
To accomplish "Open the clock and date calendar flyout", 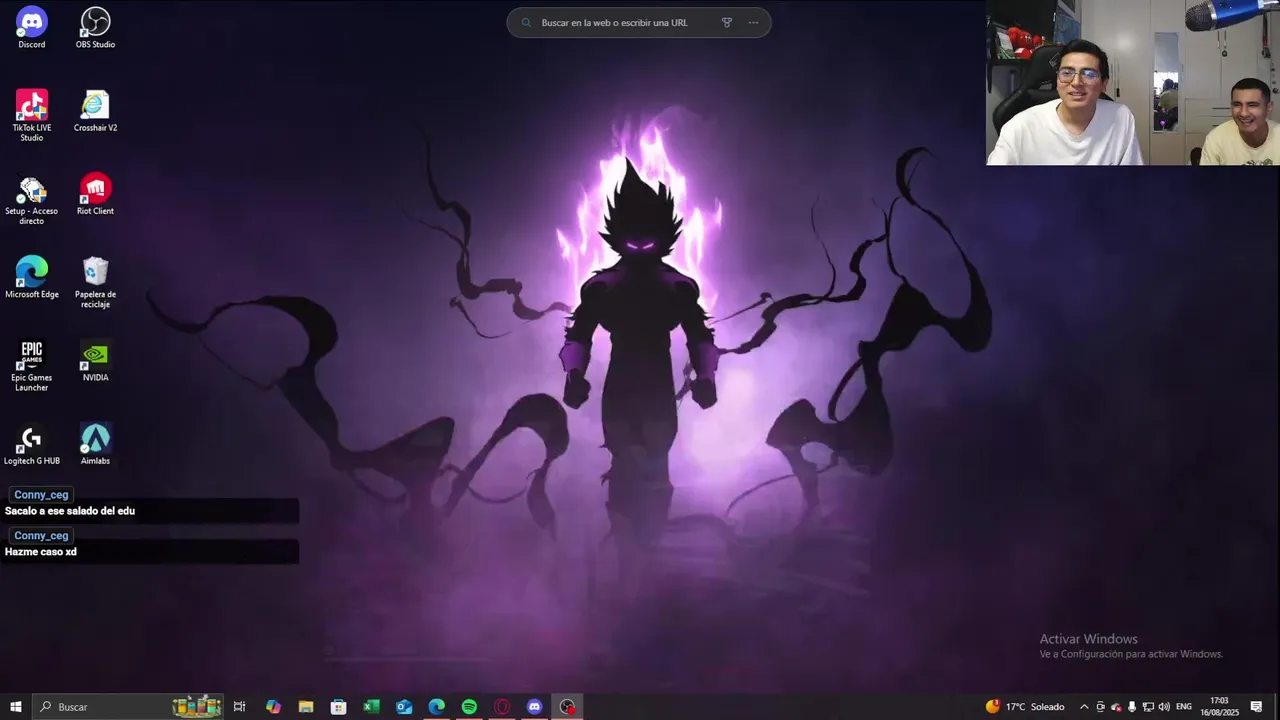I will point(1219,707).
